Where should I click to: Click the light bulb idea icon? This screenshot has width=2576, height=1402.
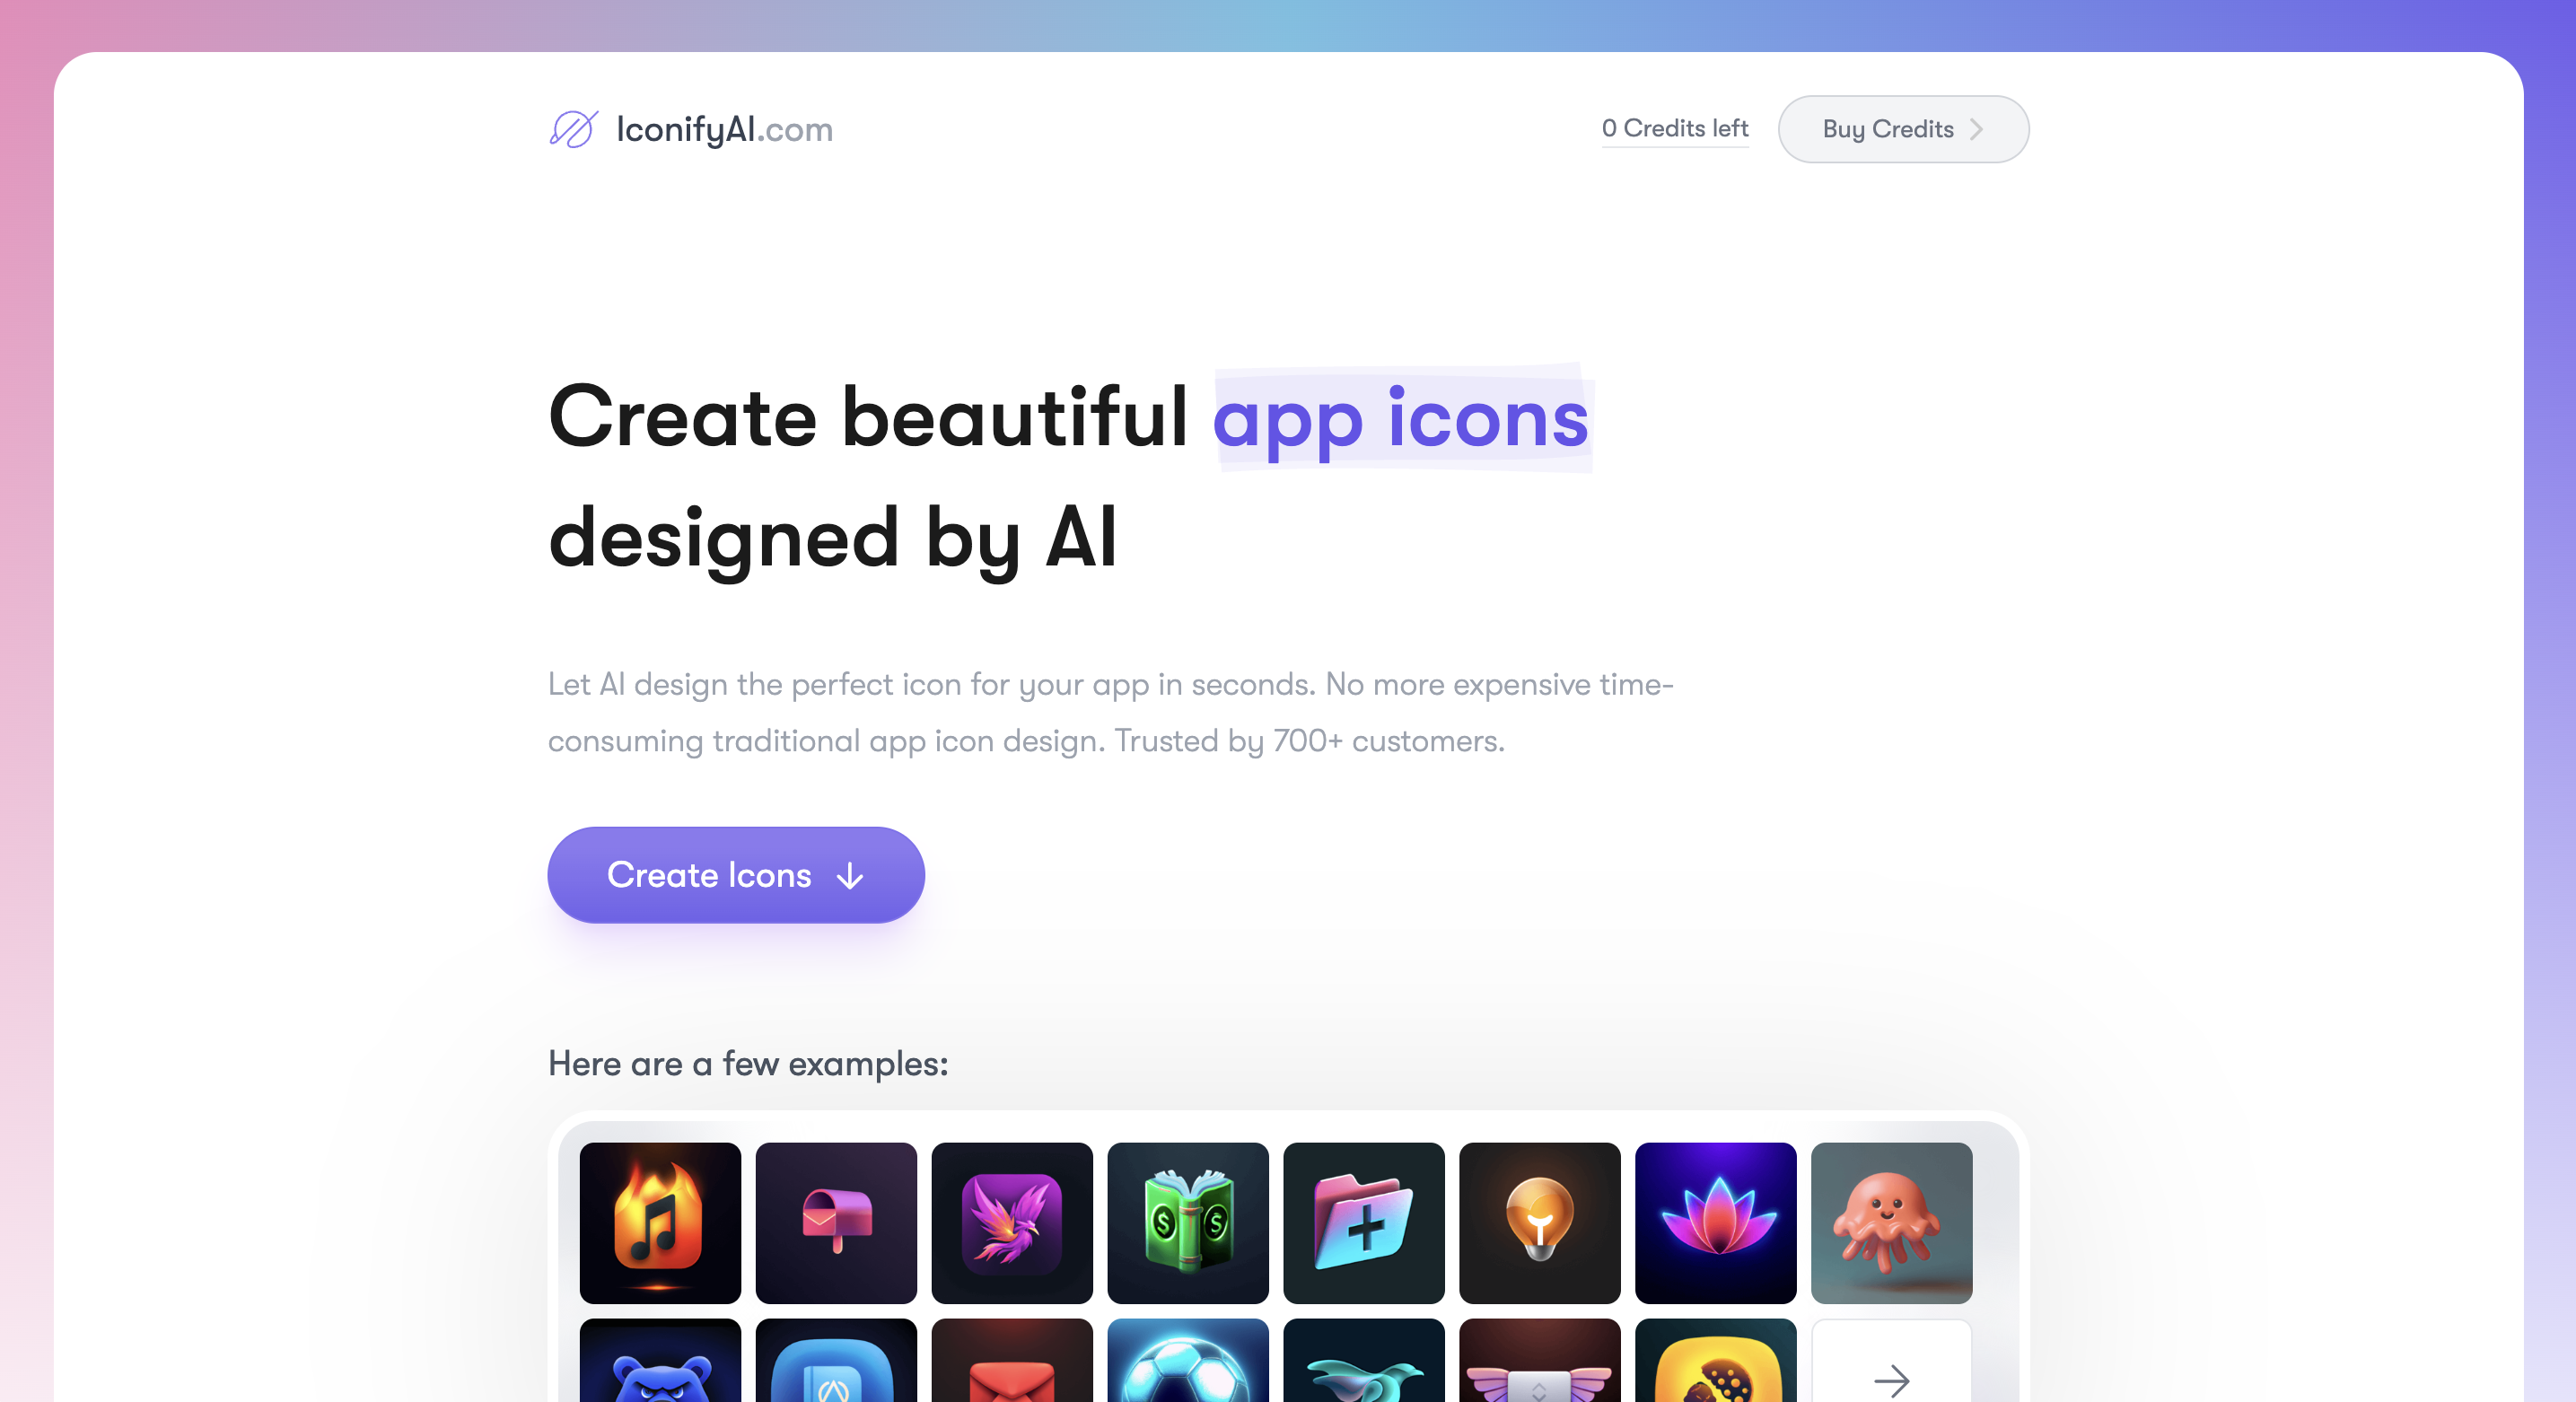[1537, 1219]
